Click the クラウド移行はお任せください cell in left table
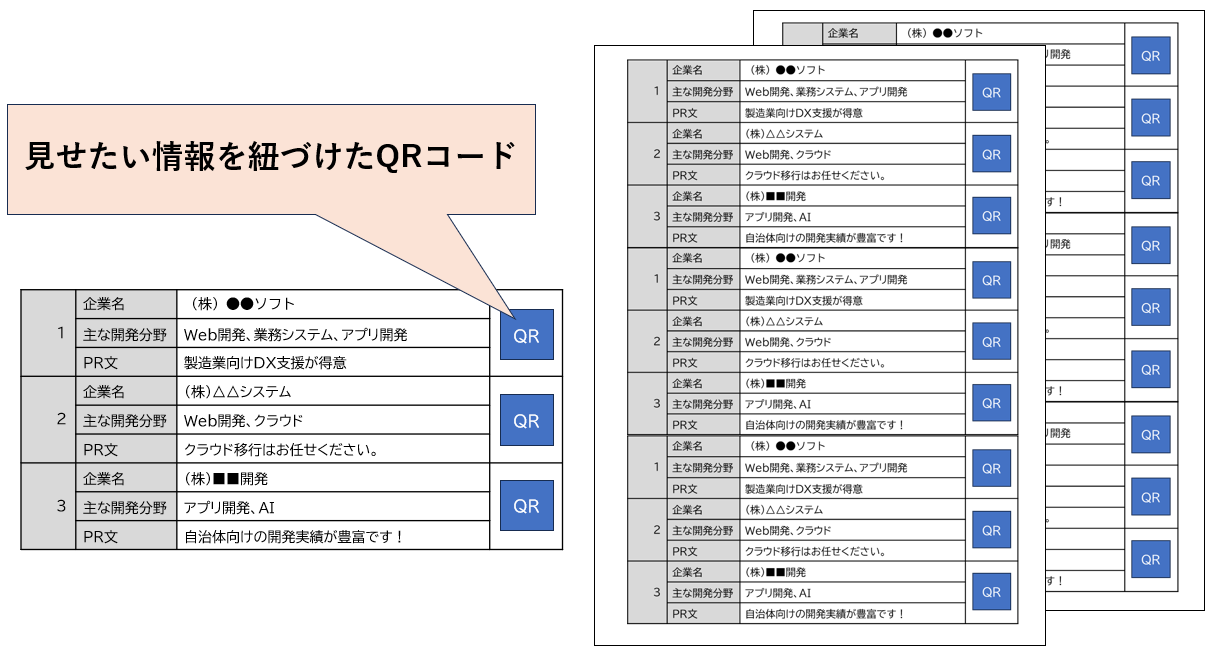1212x651 pixels. point(280,449)
